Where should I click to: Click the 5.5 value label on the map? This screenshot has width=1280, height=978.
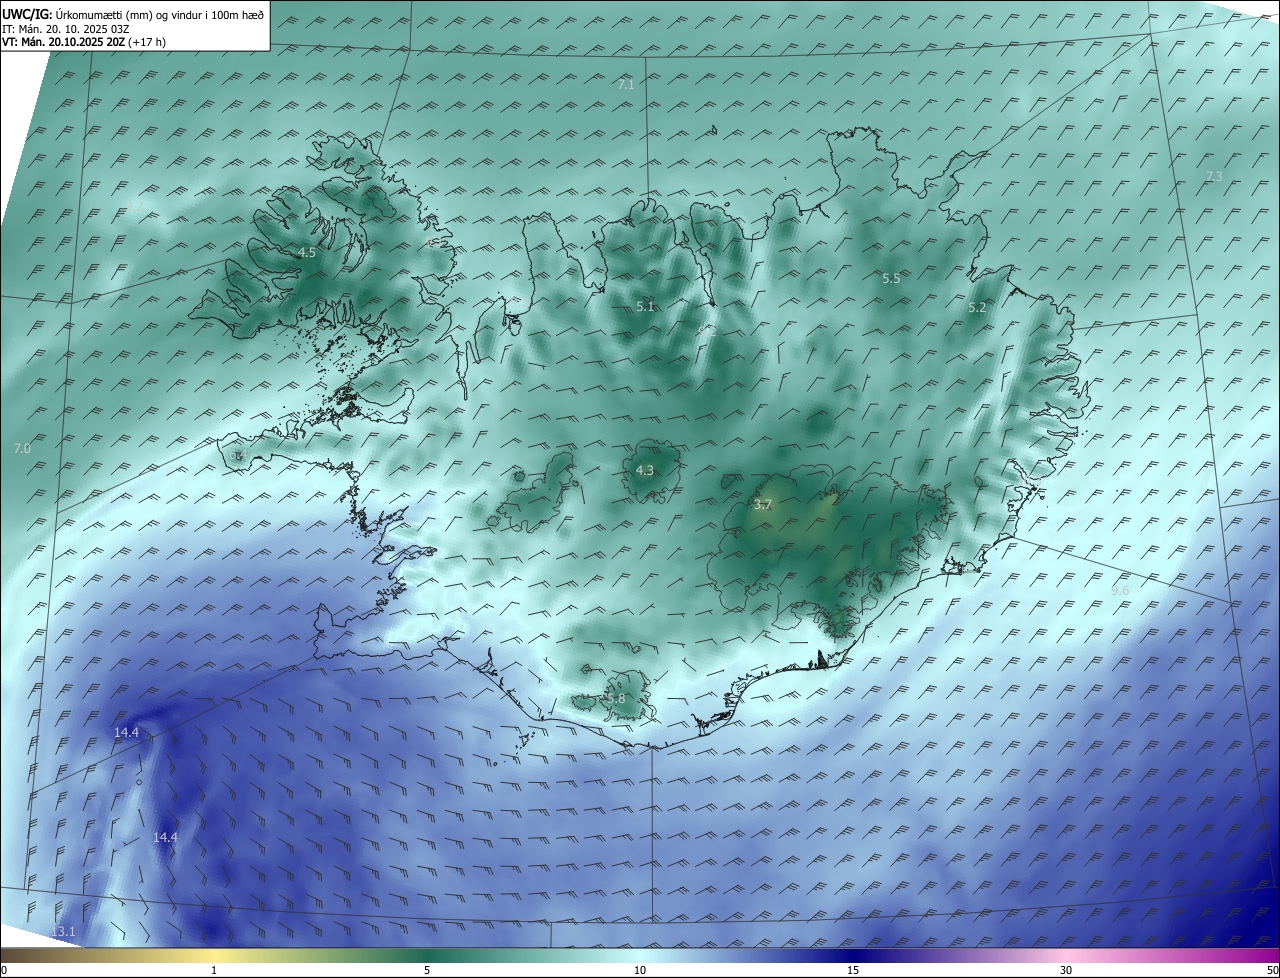891,279
